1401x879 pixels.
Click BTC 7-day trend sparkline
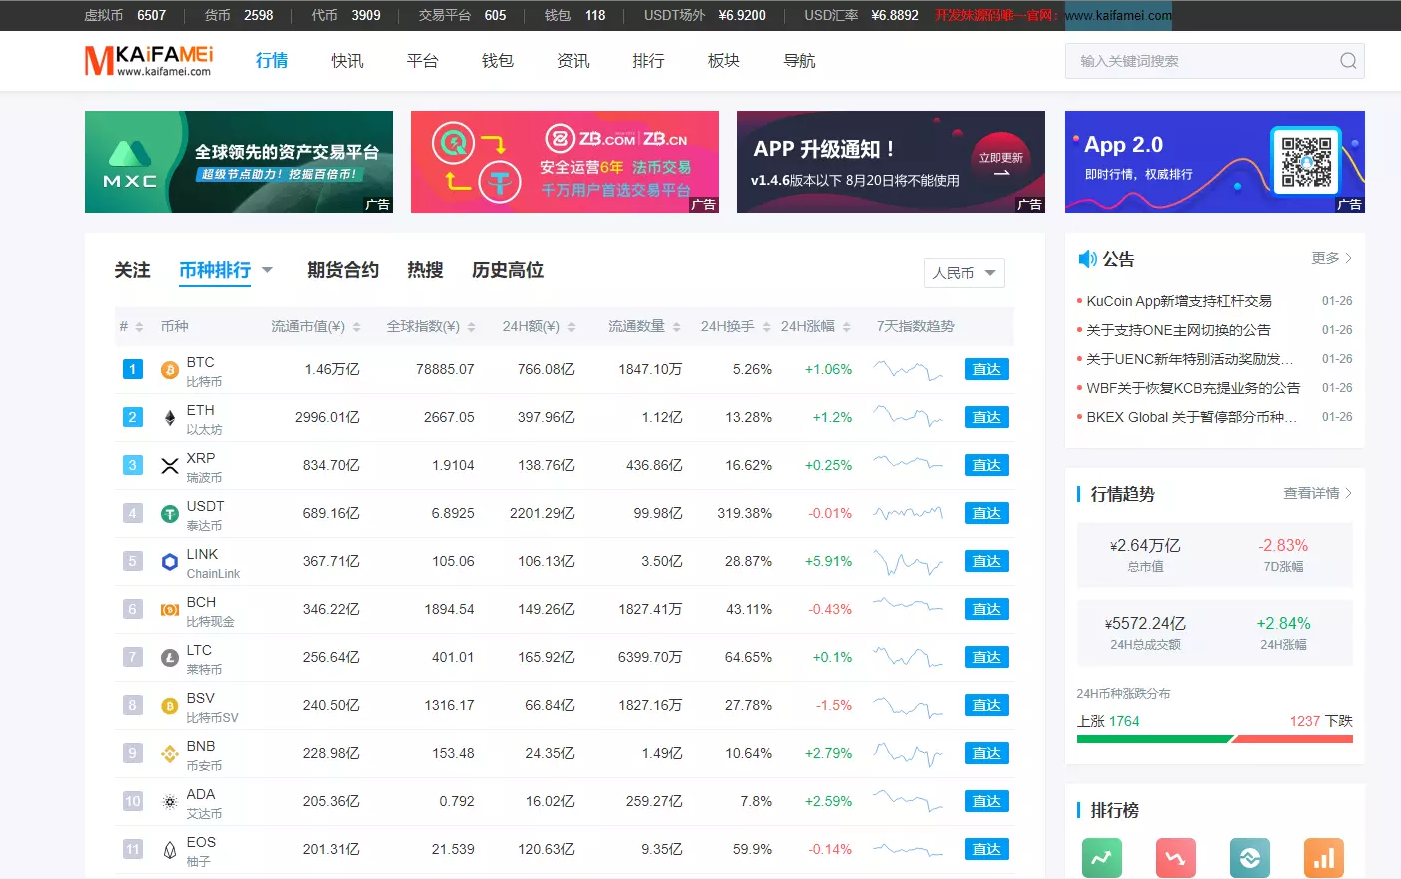point(908,371)
